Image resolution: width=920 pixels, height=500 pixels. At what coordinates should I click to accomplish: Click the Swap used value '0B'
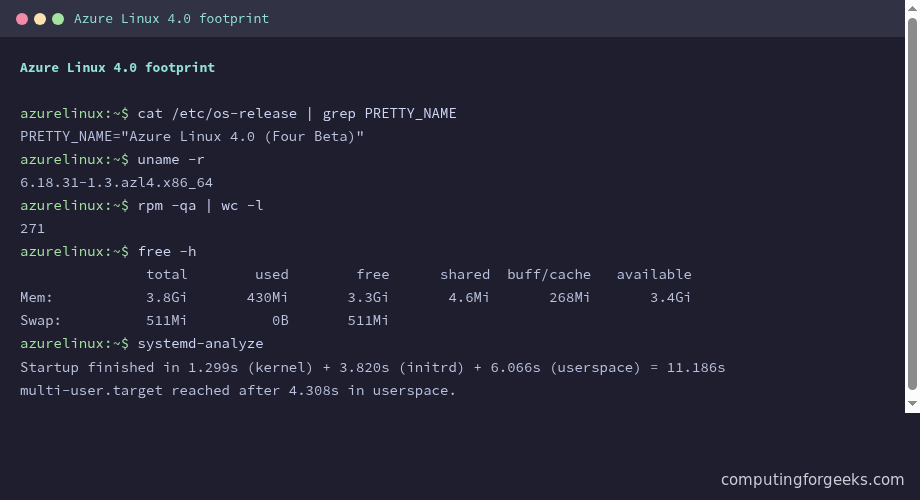(x=280, y=320)
